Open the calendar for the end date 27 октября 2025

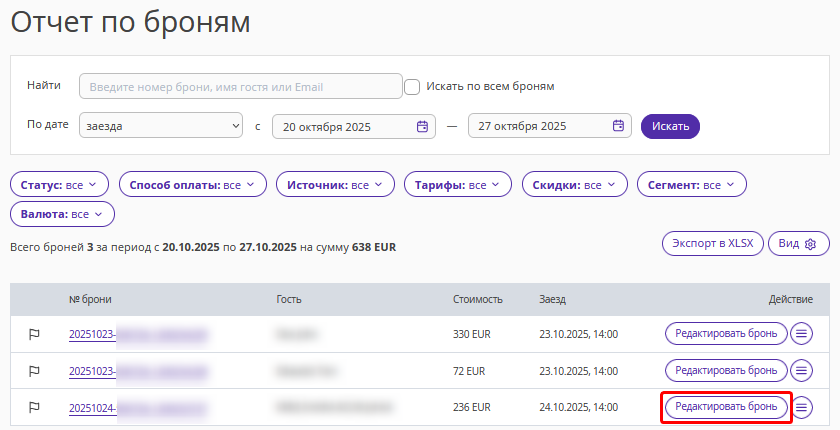pyautogui.click(x=618, y=126)
